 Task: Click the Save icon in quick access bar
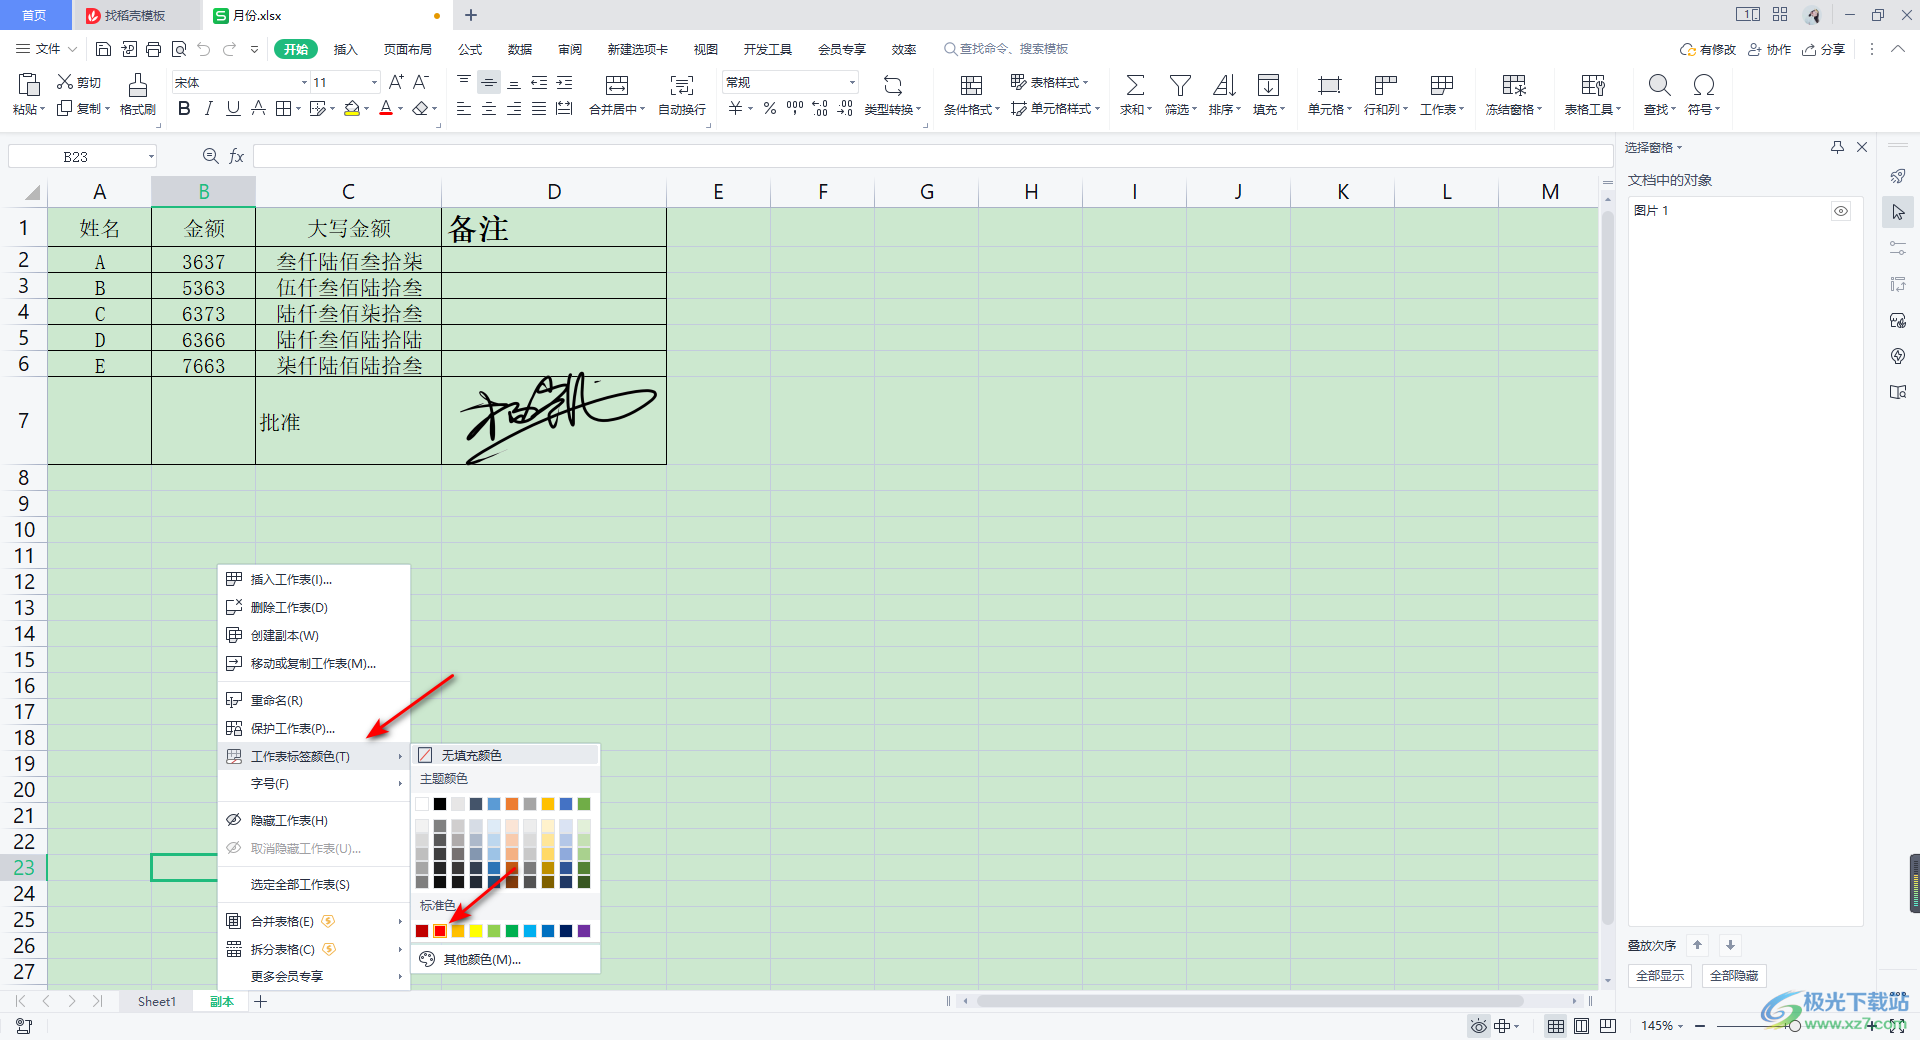pyautogui.click(x=103, y=49)
